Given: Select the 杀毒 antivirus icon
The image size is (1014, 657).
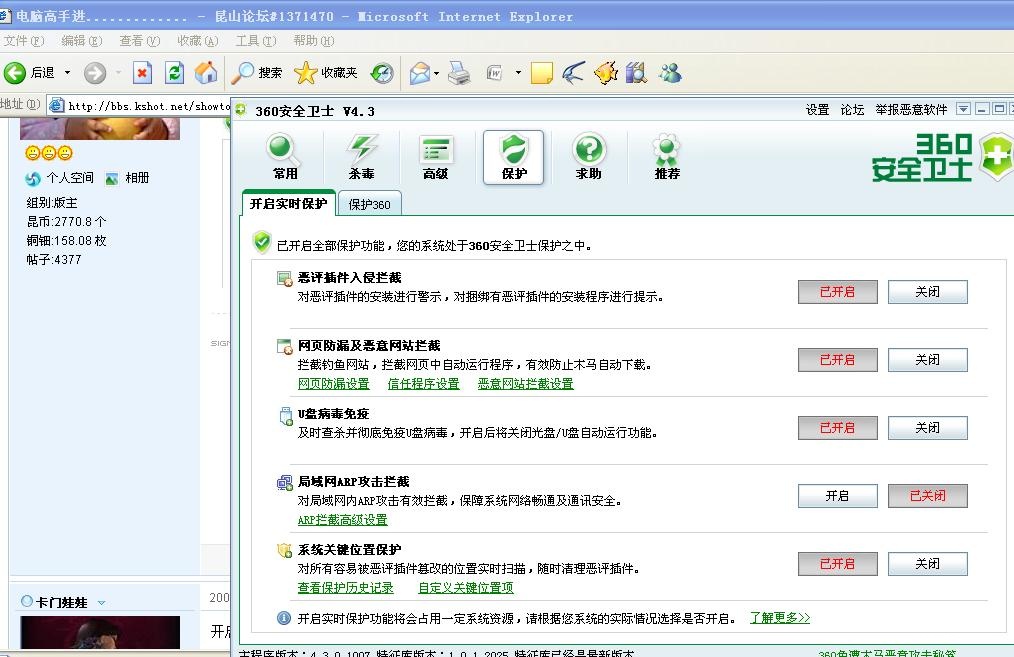Looking at the screenshot, I should pos(361,157).
